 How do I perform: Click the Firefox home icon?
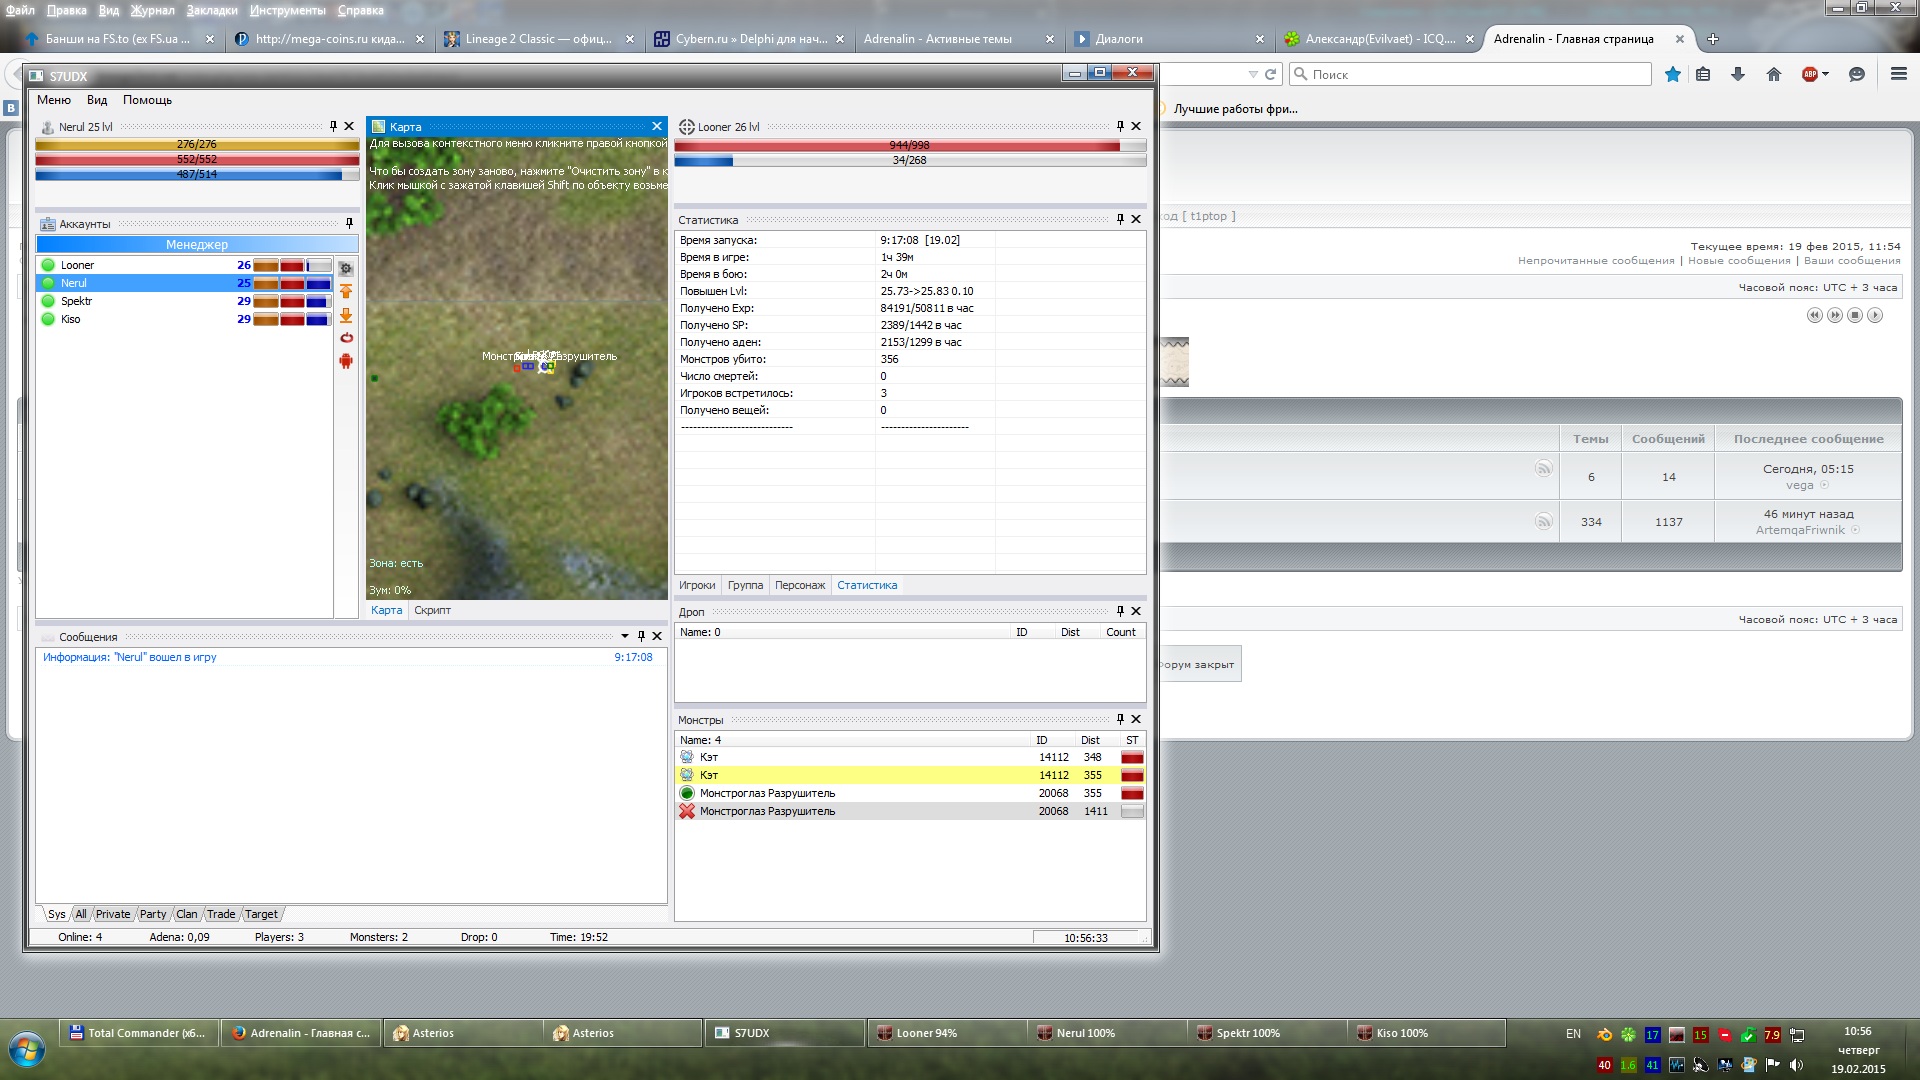(1774, 74)
